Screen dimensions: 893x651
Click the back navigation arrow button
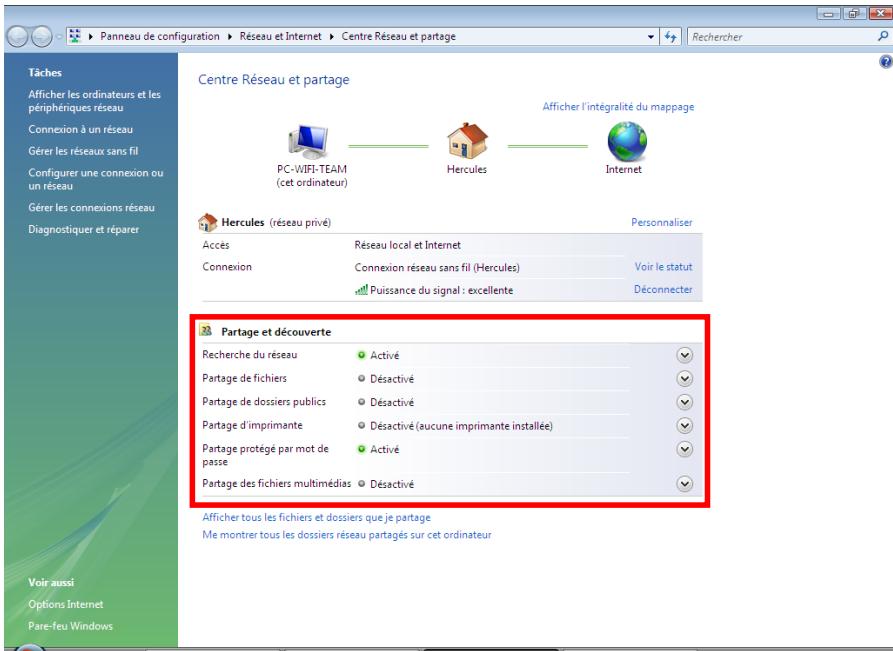(x=18, y=36)
